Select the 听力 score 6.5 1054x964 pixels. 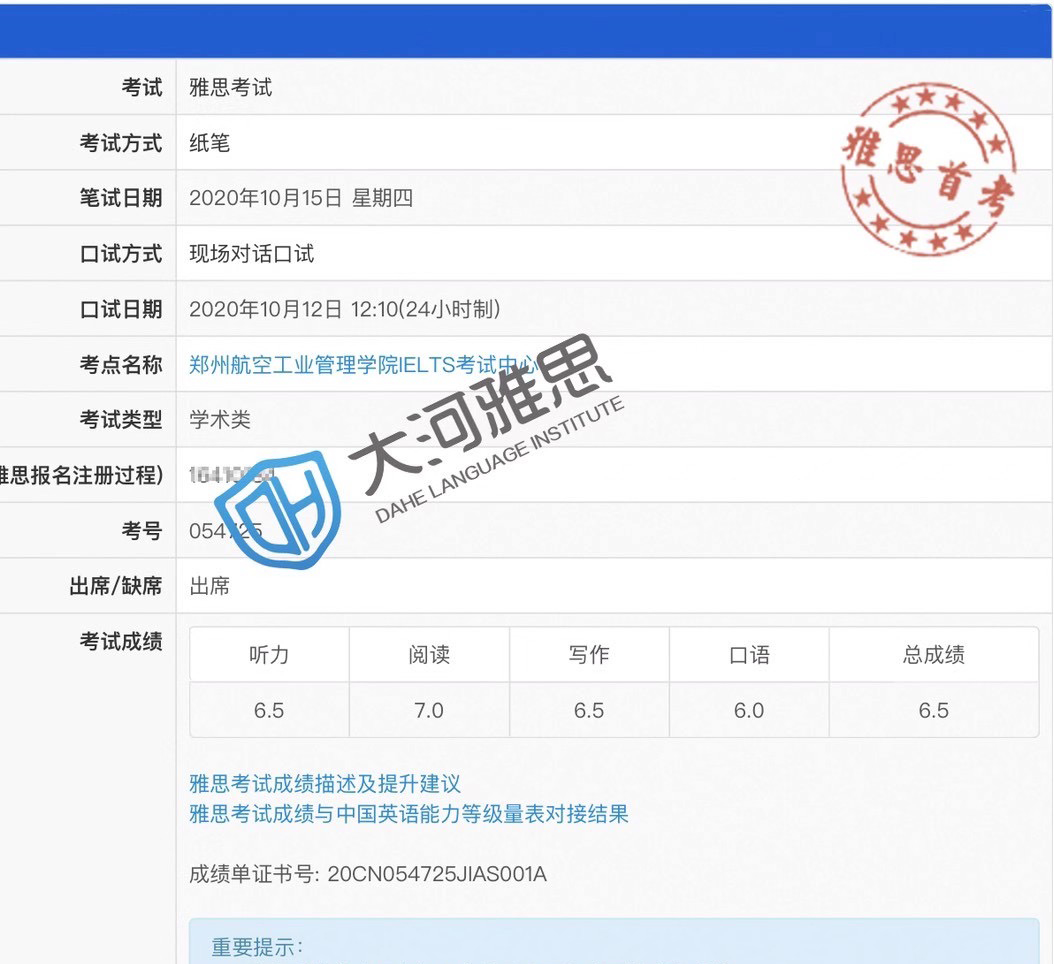coord(269,711)
